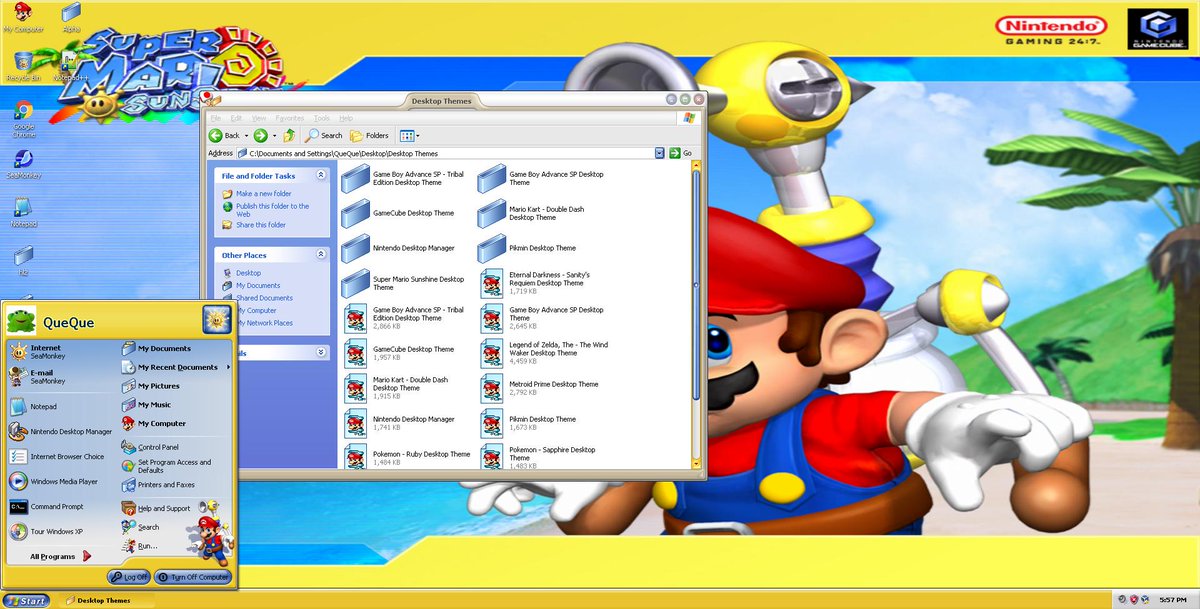Select the 1,673 KB Pikmin theme file
This screenshot has width=1200, height=609.
(x=529, y=423)
